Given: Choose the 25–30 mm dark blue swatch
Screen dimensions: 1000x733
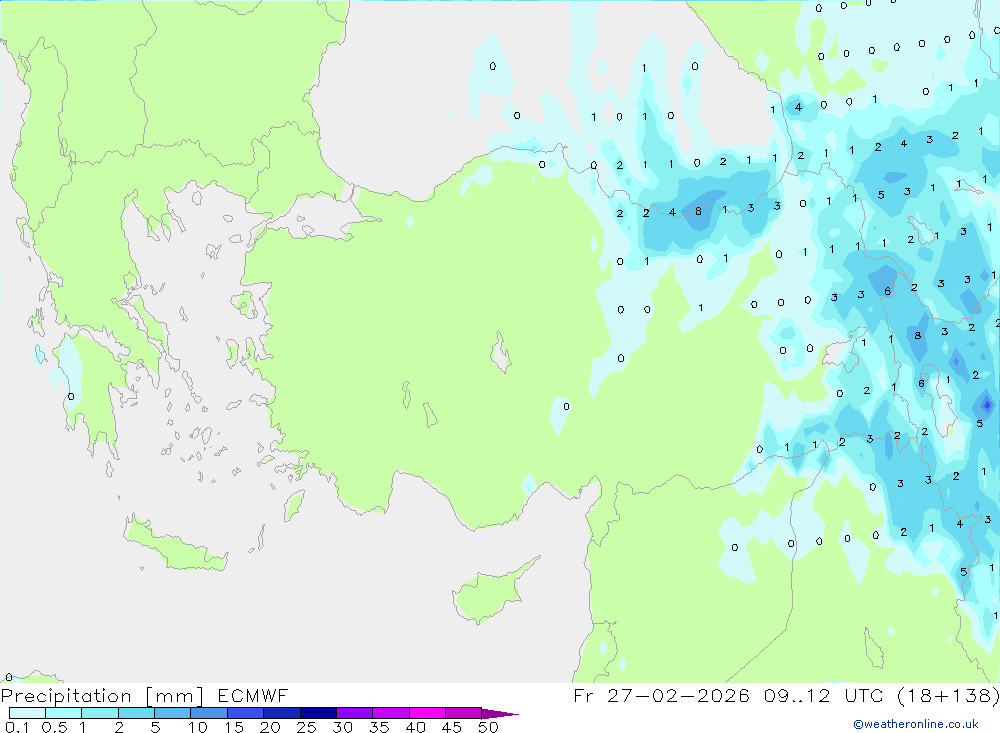Looking at the screenshot, I should tap(318, 713).
